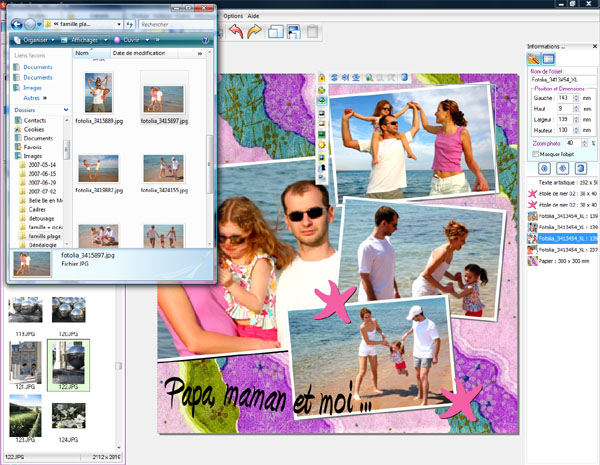This screenshot has width=600, height=465.
Task: Click third blue icon in floating photo toolbar
Action: tap(356, 78)
